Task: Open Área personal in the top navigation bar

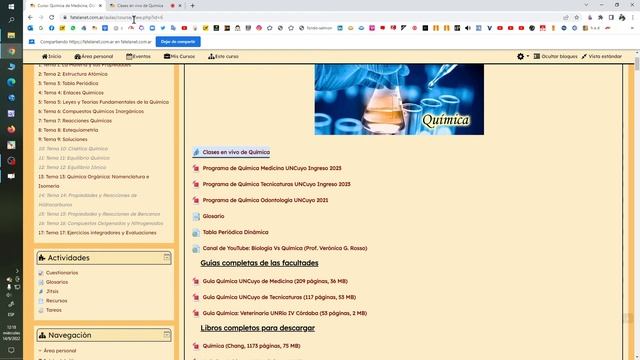Action: tap(93, 56)
